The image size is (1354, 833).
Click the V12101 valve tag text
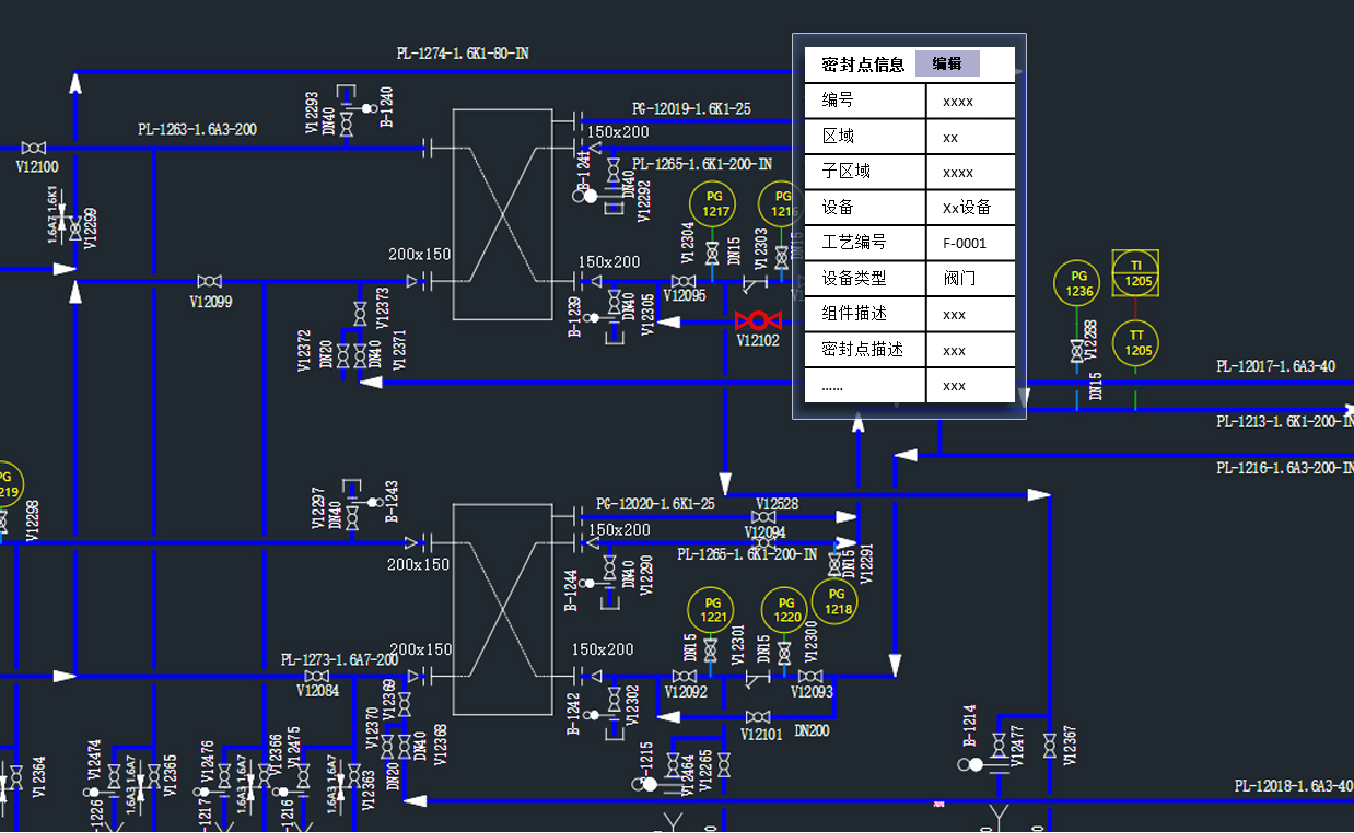761,735
